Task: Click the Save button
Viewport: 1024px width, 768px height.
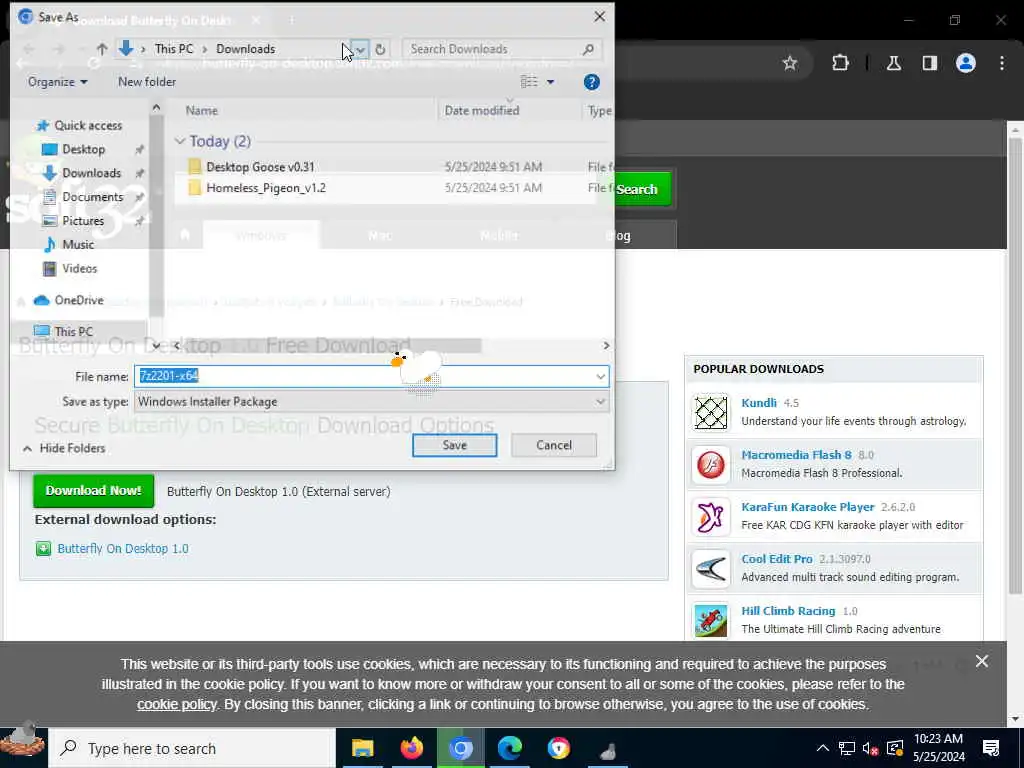Action: 455,445
